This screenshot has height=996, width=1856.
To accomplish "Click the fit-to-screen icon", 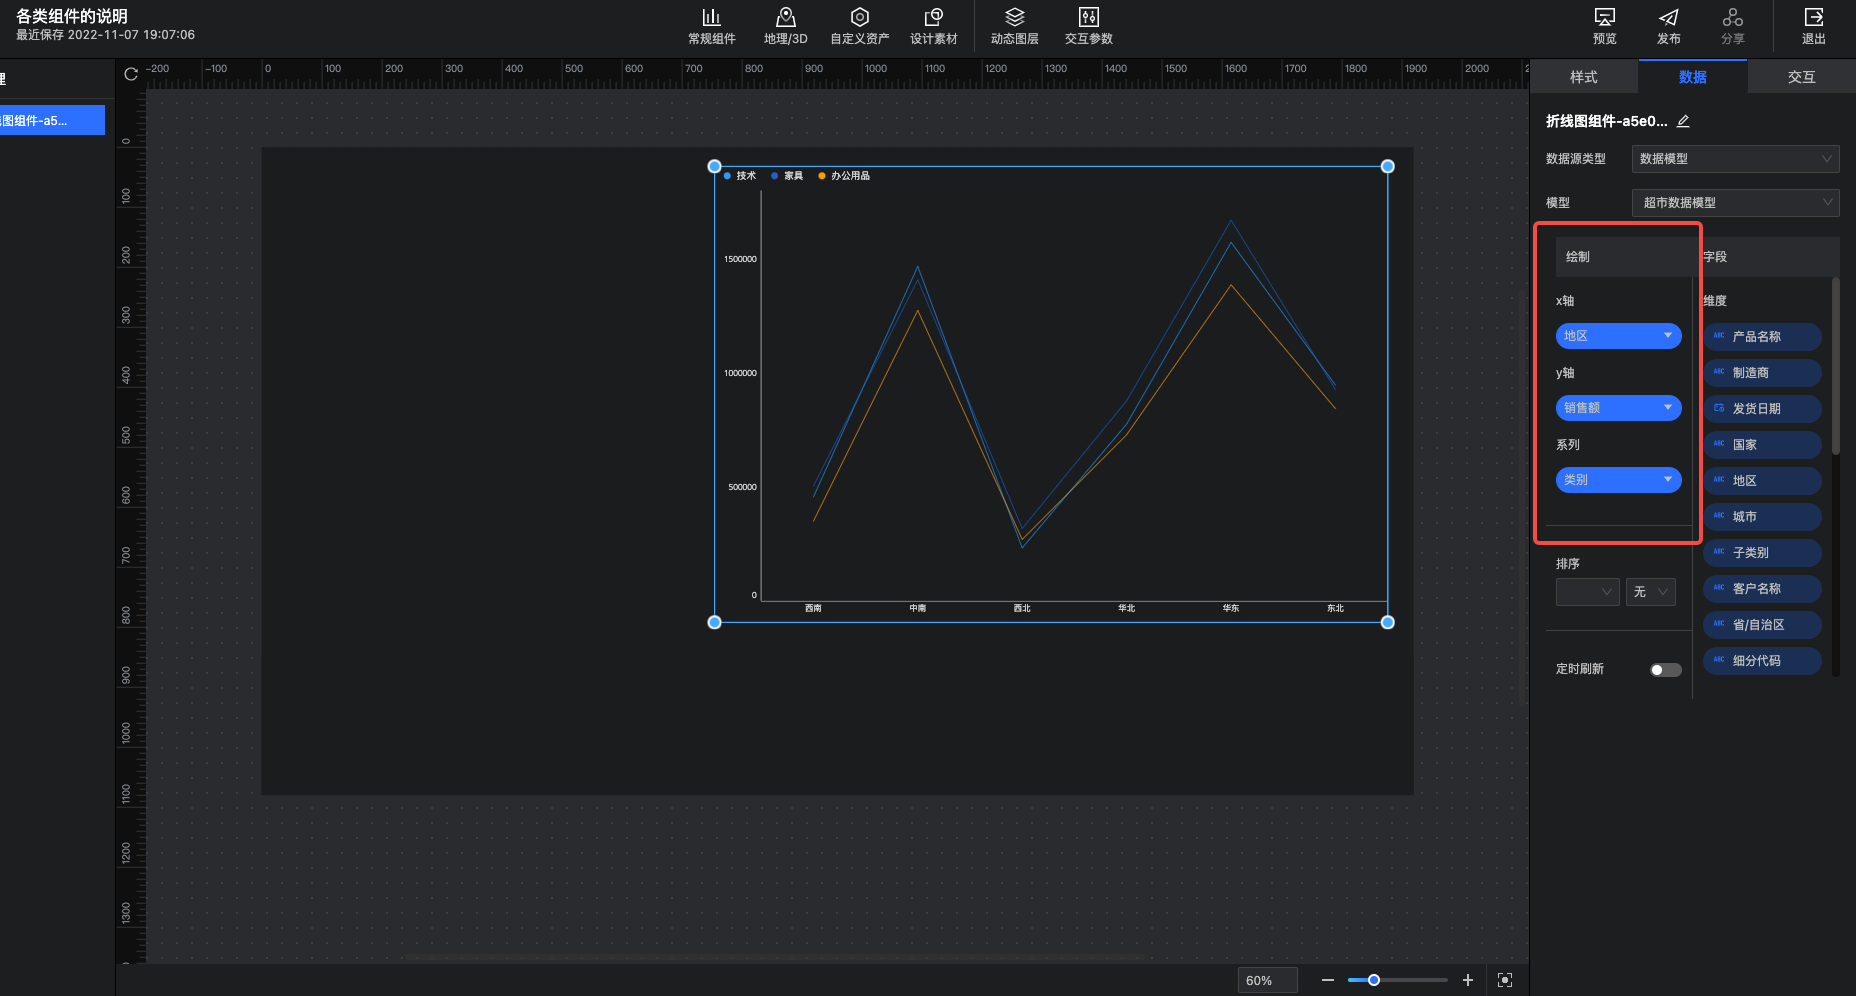I will pyautogui.click(x=1505, y=980).
